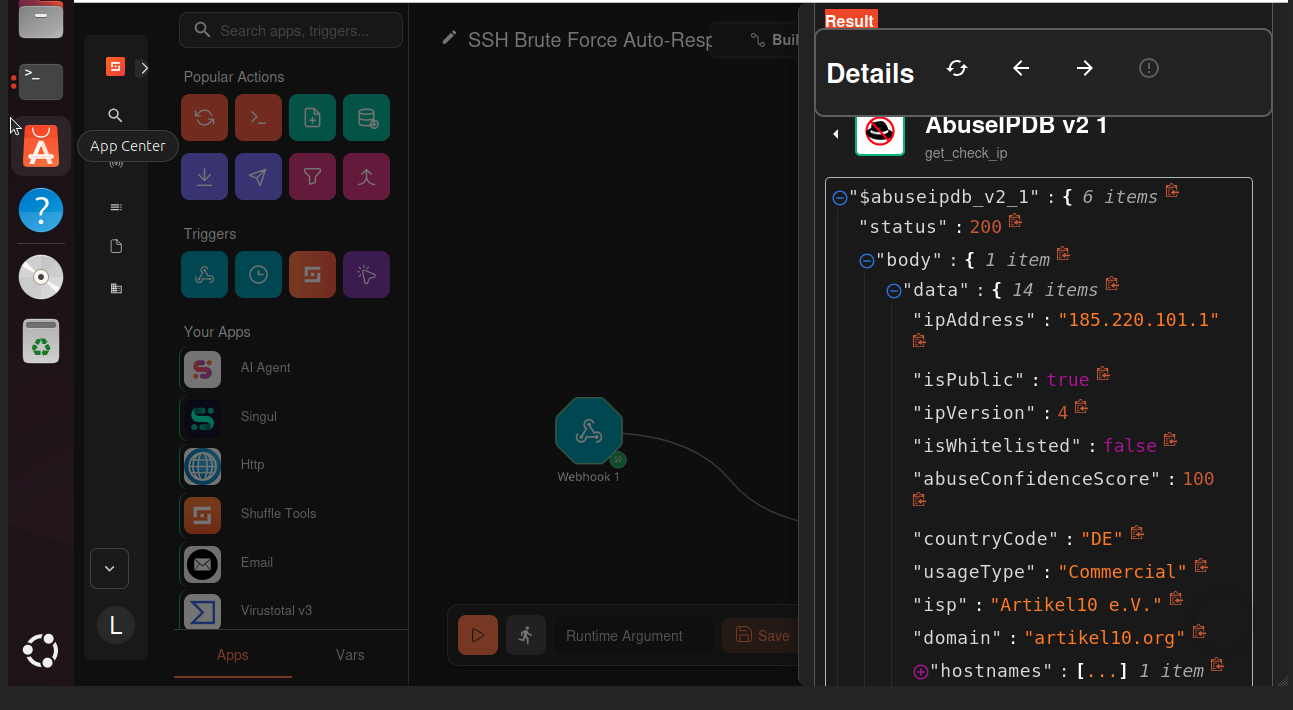1293x710 pixels.
Task: Run the workflow with the play button
Action: point(478,635)
